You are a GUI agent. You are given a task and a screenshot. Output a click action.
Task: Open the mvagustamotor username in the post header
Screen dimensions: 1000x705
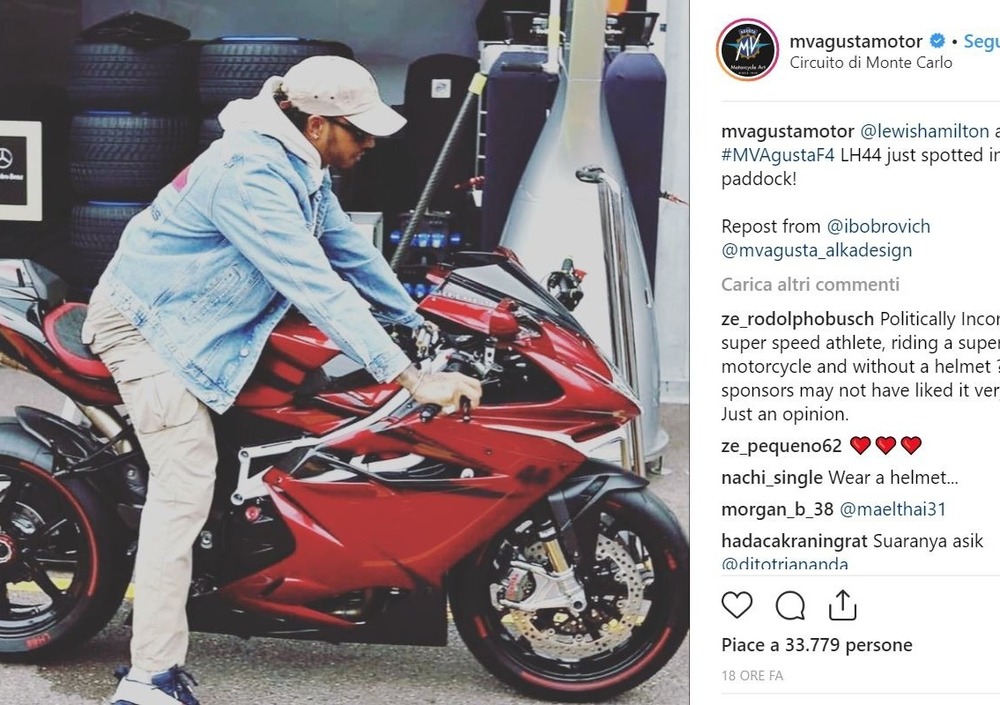click(856, 41)
